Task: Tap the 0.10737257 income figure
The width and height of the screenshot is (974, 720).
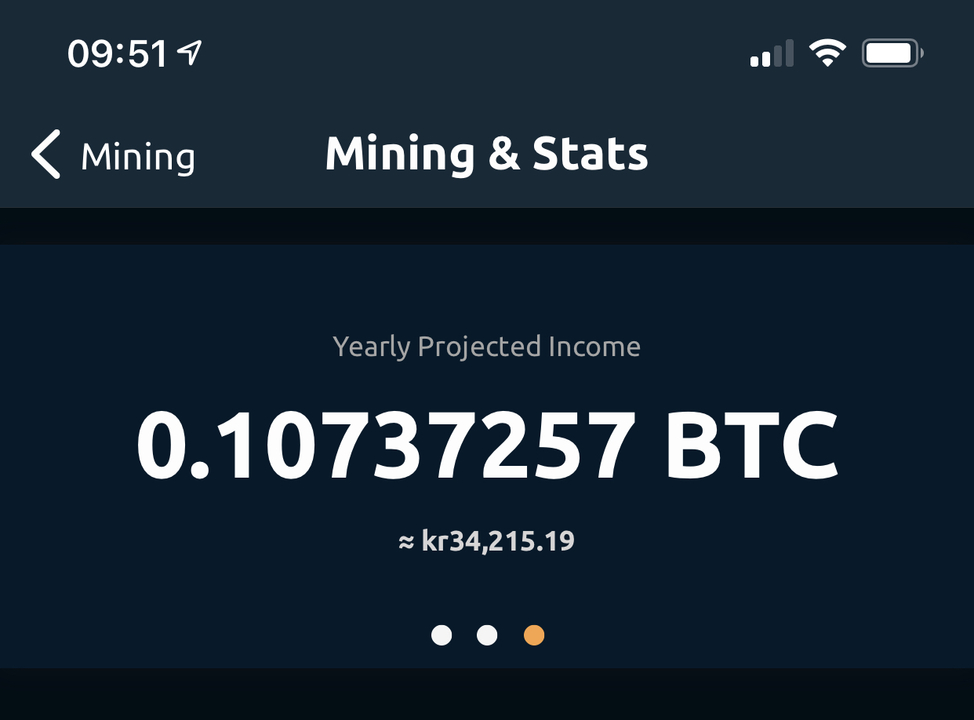Action: tap(386, 445)
